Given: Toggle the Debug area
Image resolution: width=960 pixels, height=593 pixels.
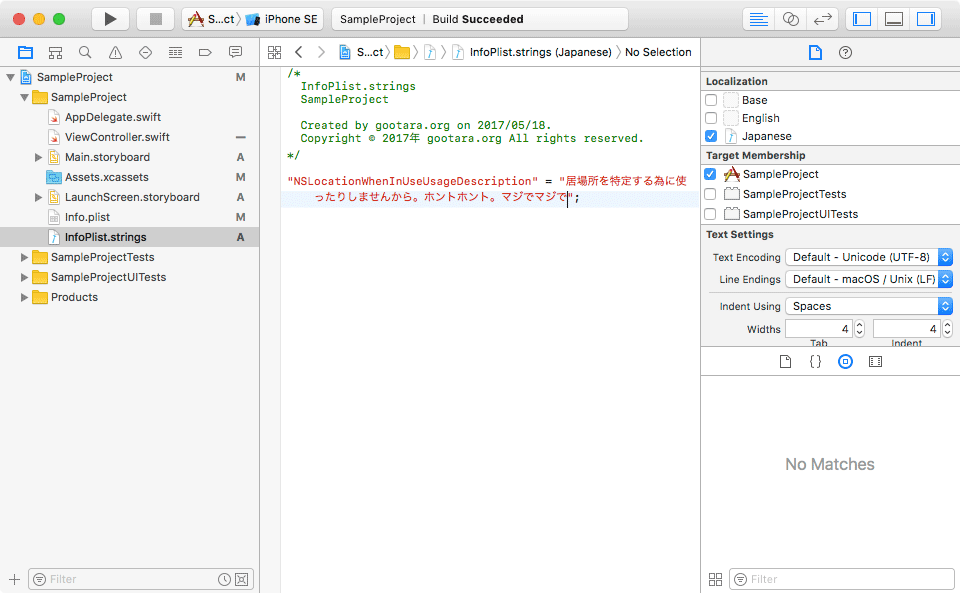Looking at the screenshot, I should click(893, 19).
